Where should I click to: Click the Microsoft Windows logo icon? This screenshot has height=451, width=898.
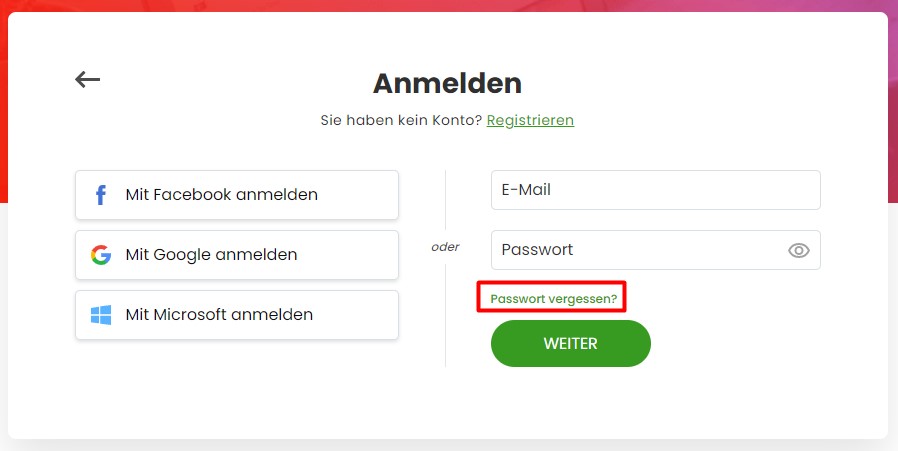point(101,315)
